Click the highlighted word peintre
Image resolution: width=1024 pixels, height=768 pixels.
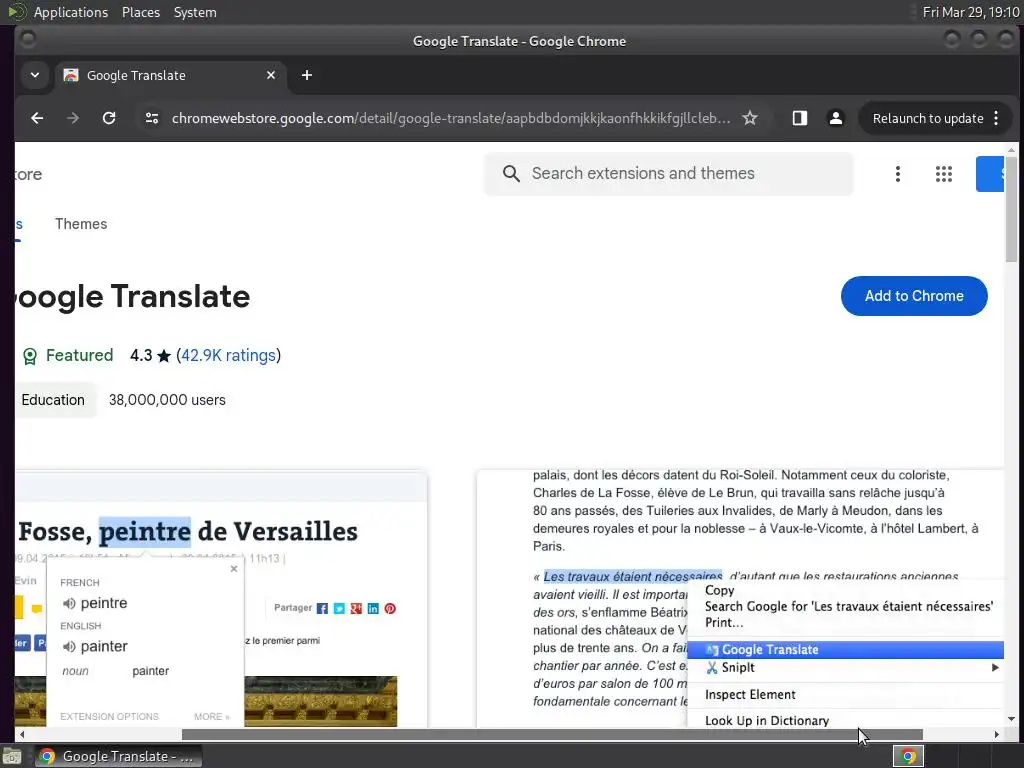[145, 532]
